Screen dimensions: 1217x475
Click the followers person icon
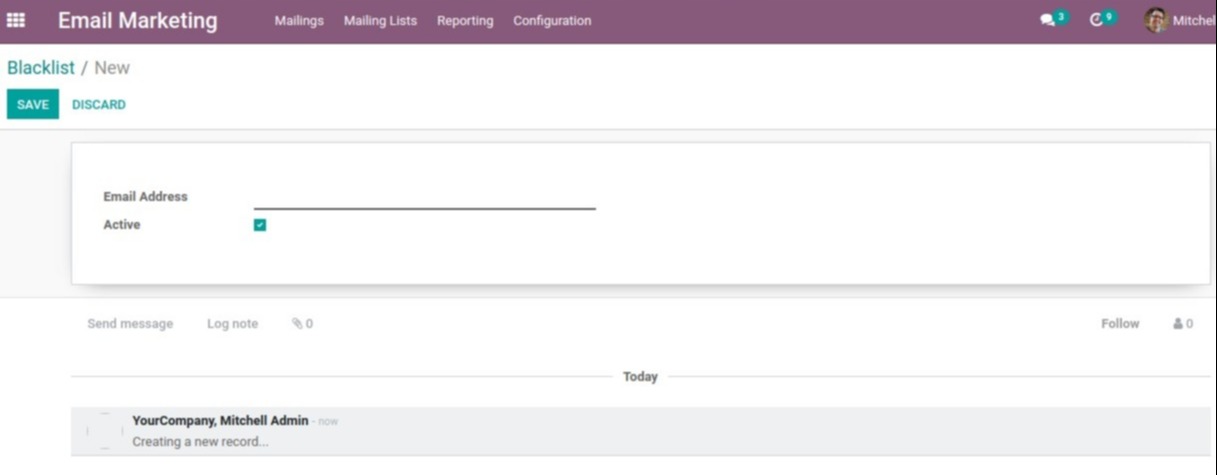[x=1177, y=324]
